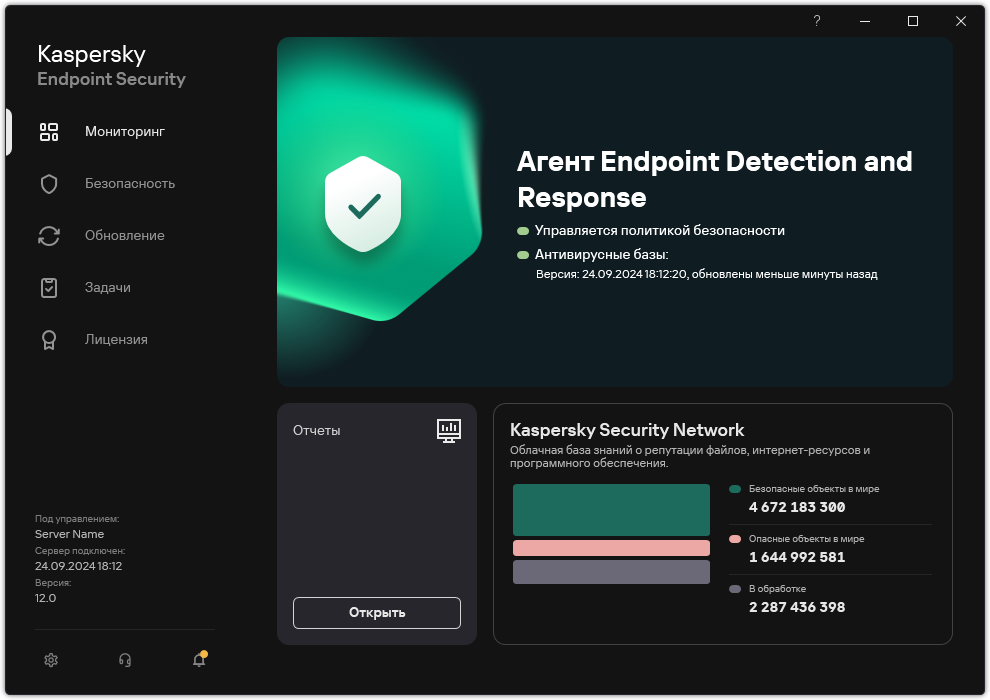Click the server connection time 24.09.2024 18:12
This screenshot has height=700, width=990.
(x=78, y=566)
